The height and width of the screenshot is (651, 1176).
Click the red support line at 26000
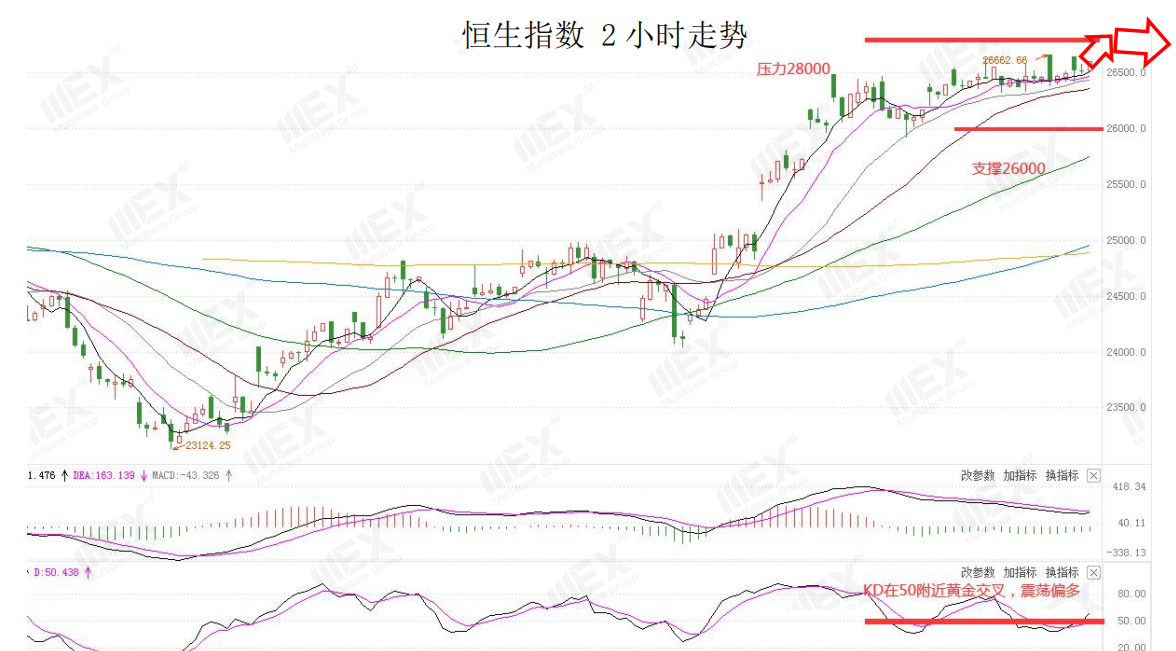tap(1028, 129)
